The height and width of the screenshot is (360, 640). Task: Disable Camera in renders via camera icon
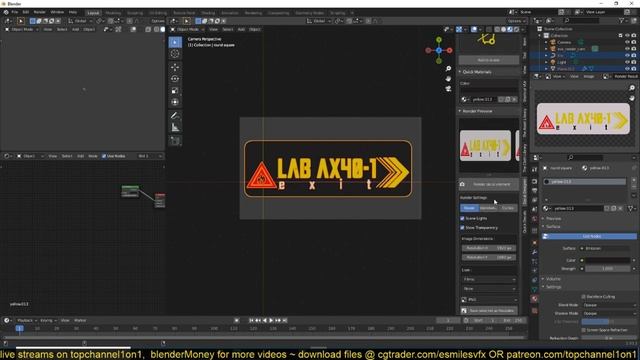coord(634,42)
